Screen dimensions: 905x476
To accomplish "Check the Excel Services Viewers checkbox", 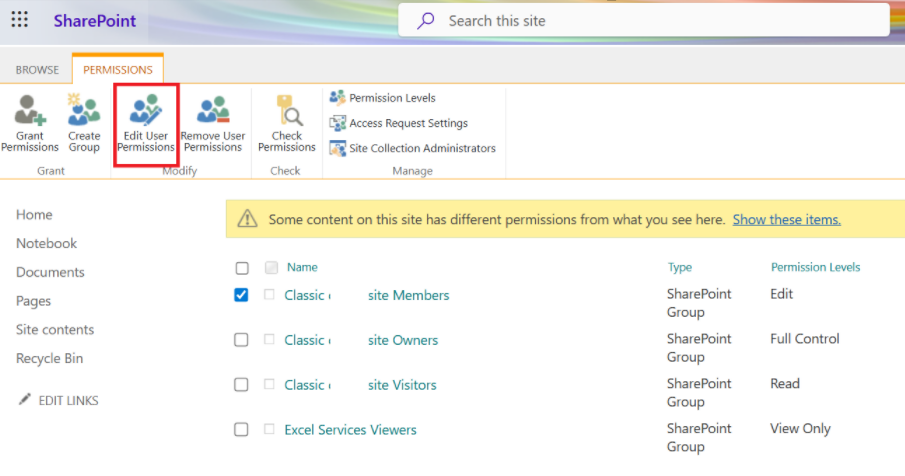I will (x=241, y=430).
